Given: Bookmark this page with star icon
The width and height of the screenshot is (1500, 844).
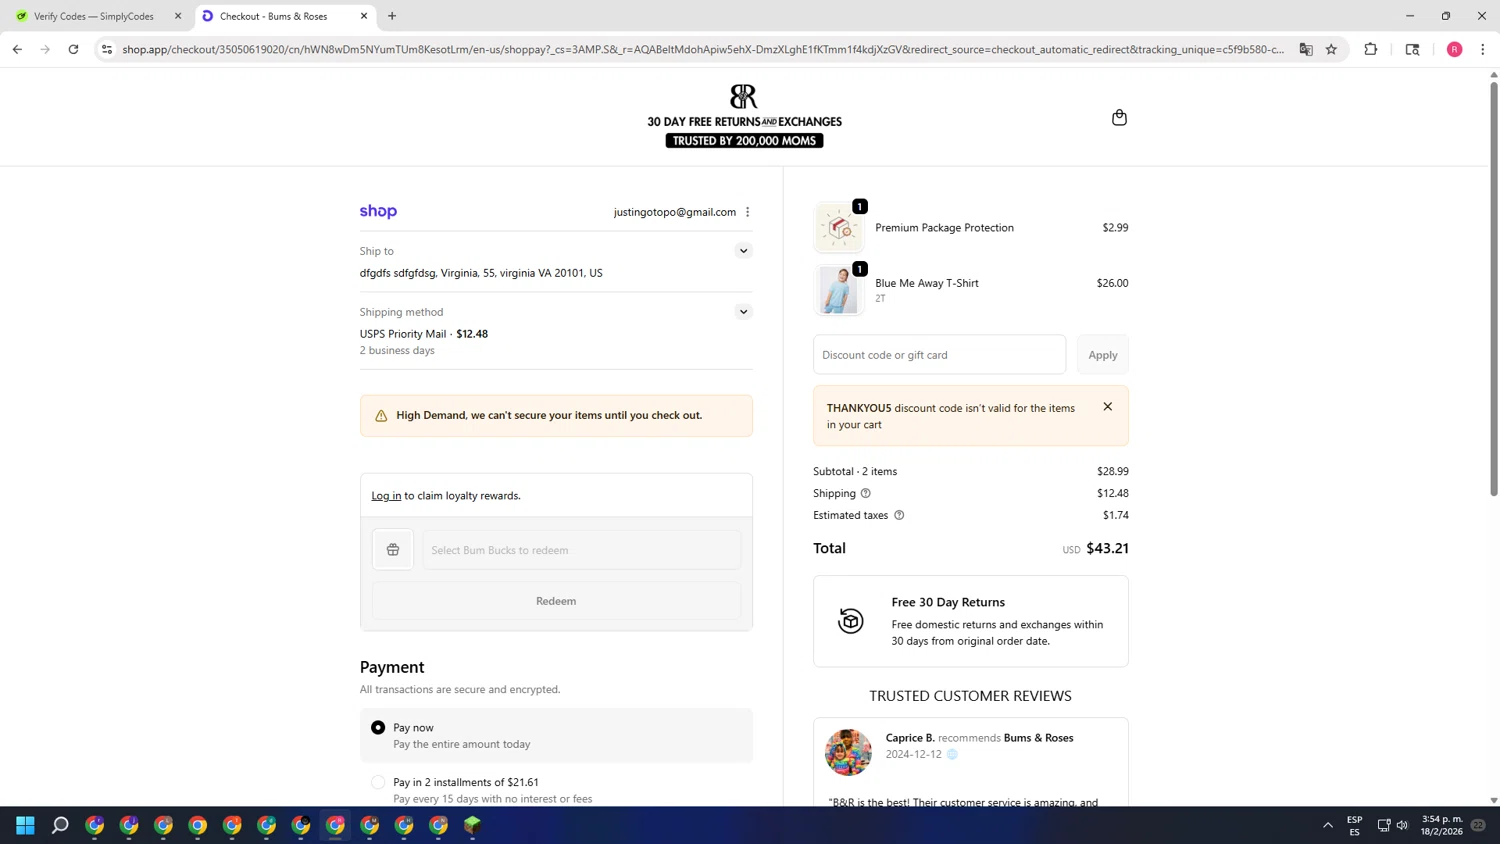Looking at the screenshot, I should click(1331, 49).
